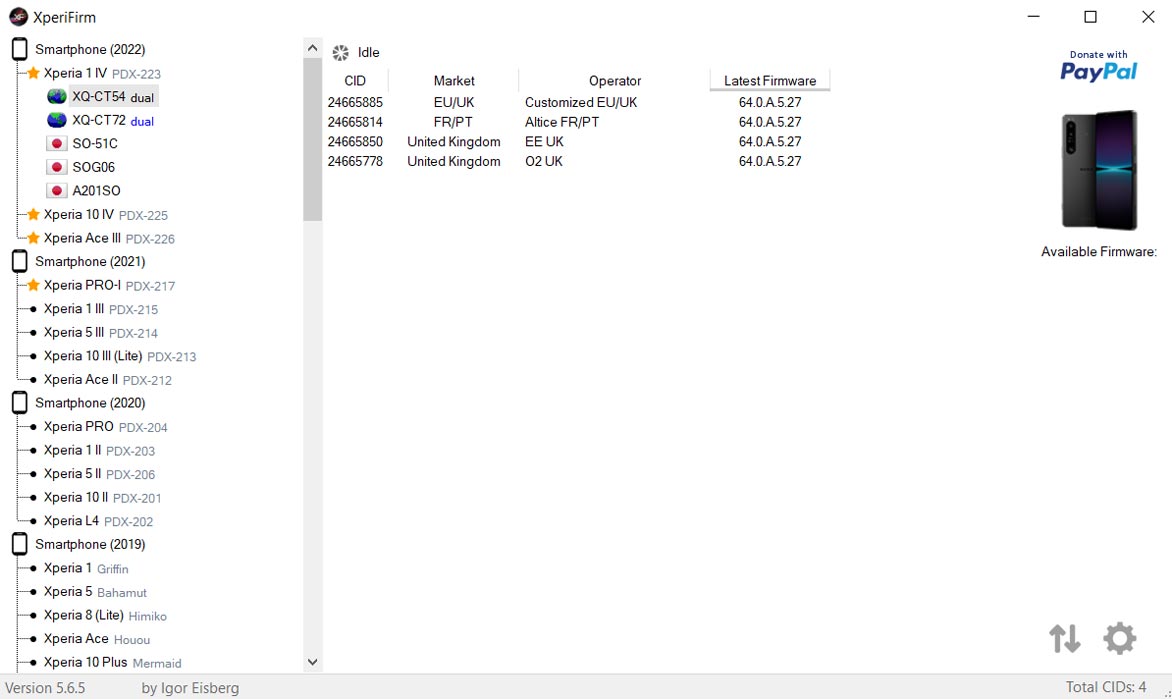The image size is (1172, 700).
Task: Open Xperia L4 PDX-202
Action: point(98,521)
